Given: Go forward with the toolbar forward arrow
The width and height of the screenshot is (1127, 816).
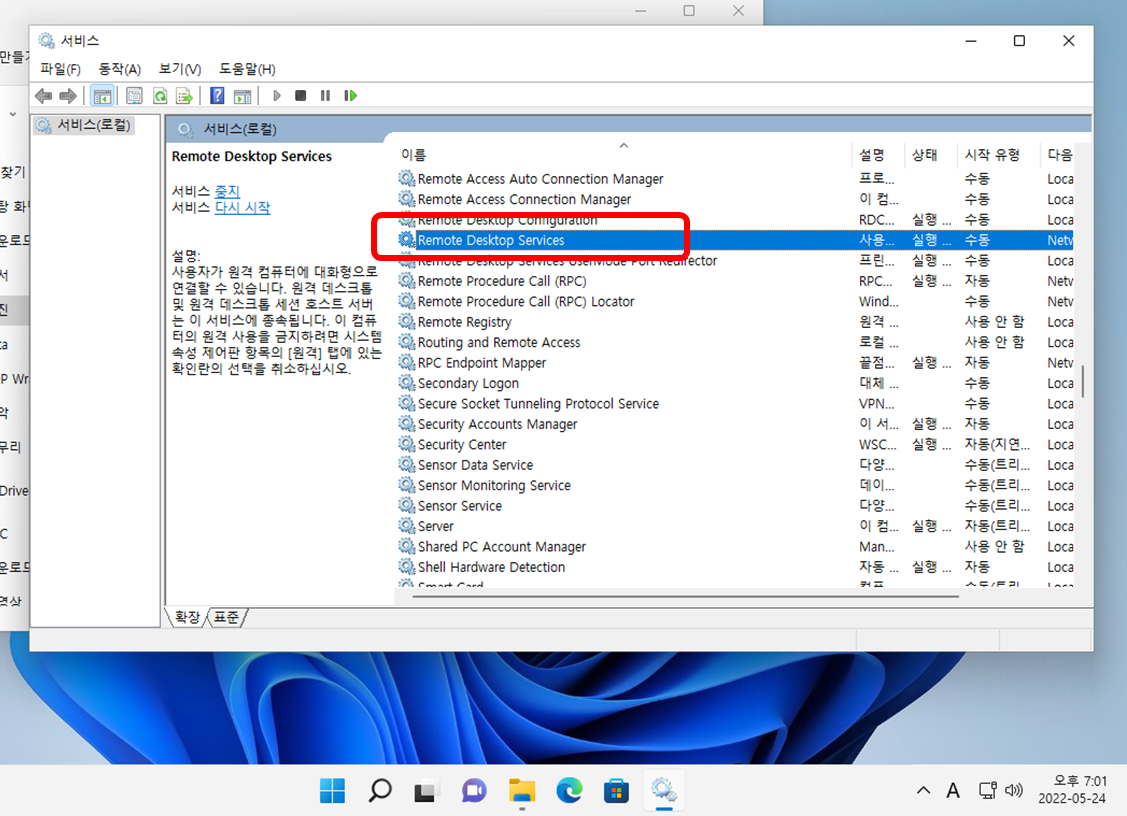Looking at the screenshot, I should (x=68, y=96).
